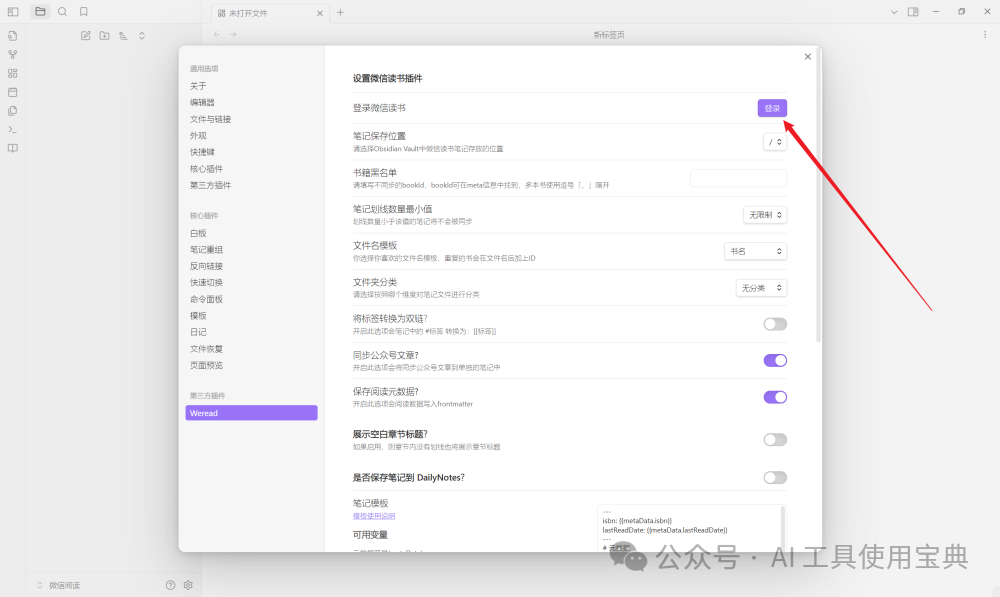Click the Weread book icon in ribbon
Image resolution: width=1000 pixels, height=597 pixels.
tap(13, 148)
